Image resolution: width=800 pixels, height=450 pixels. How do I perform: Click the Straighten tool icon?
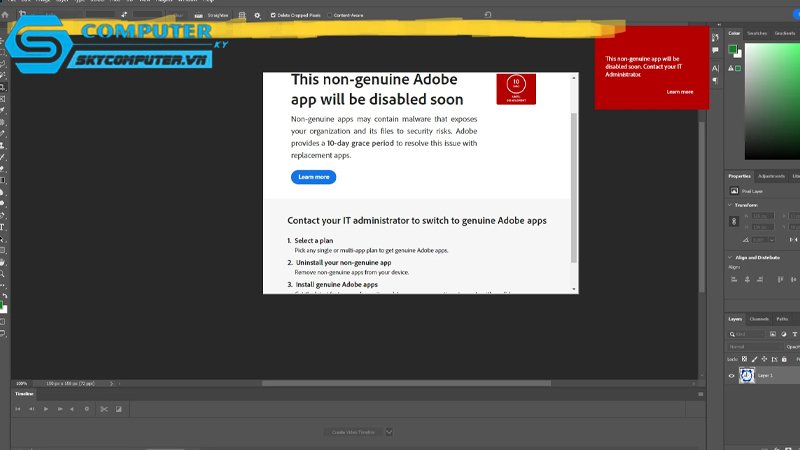[198, 15]
